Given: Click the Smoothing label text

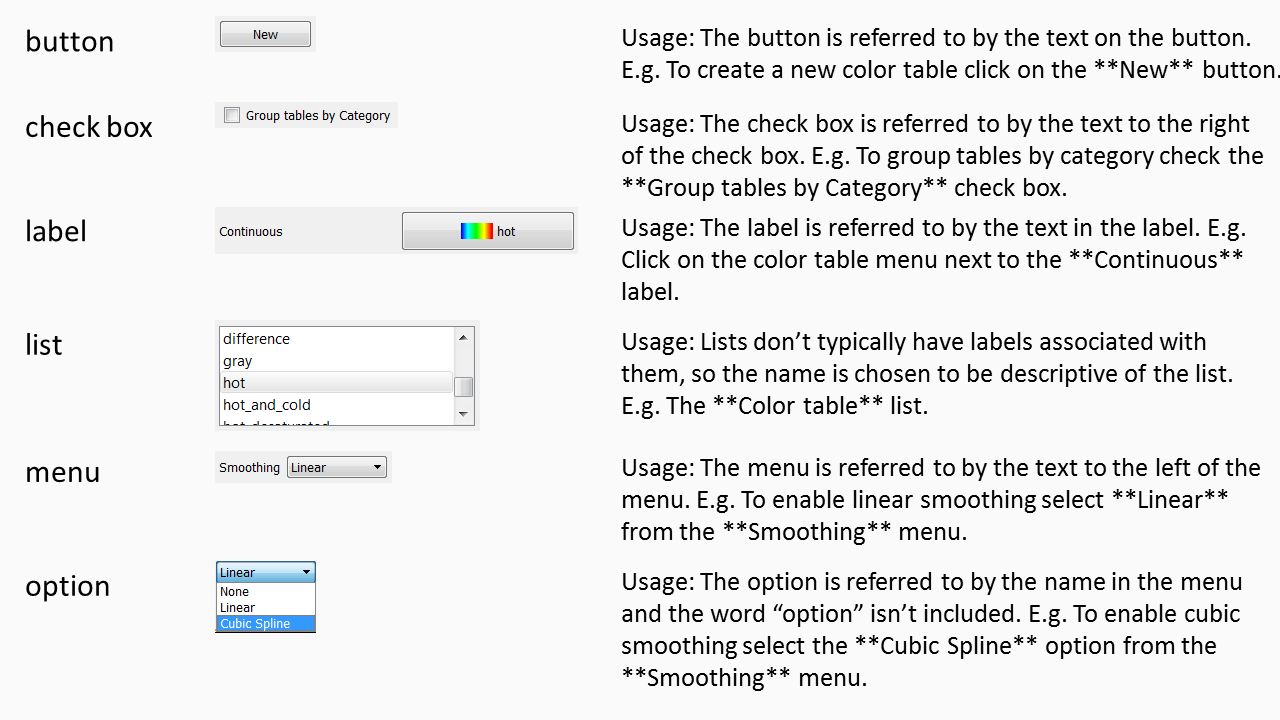Looking at the screenshot, I should coord(249,468).
